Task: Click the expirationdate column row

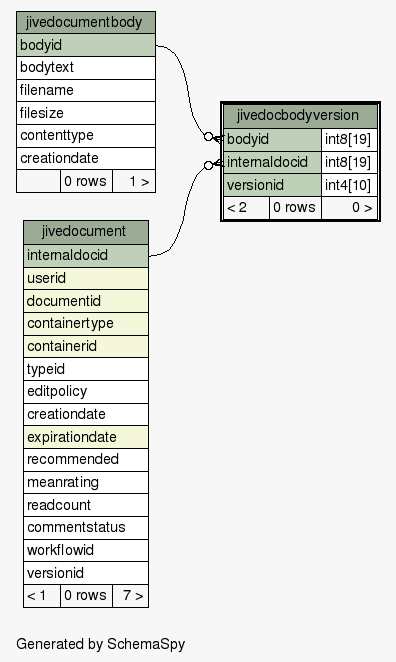Action: (86, 437)
